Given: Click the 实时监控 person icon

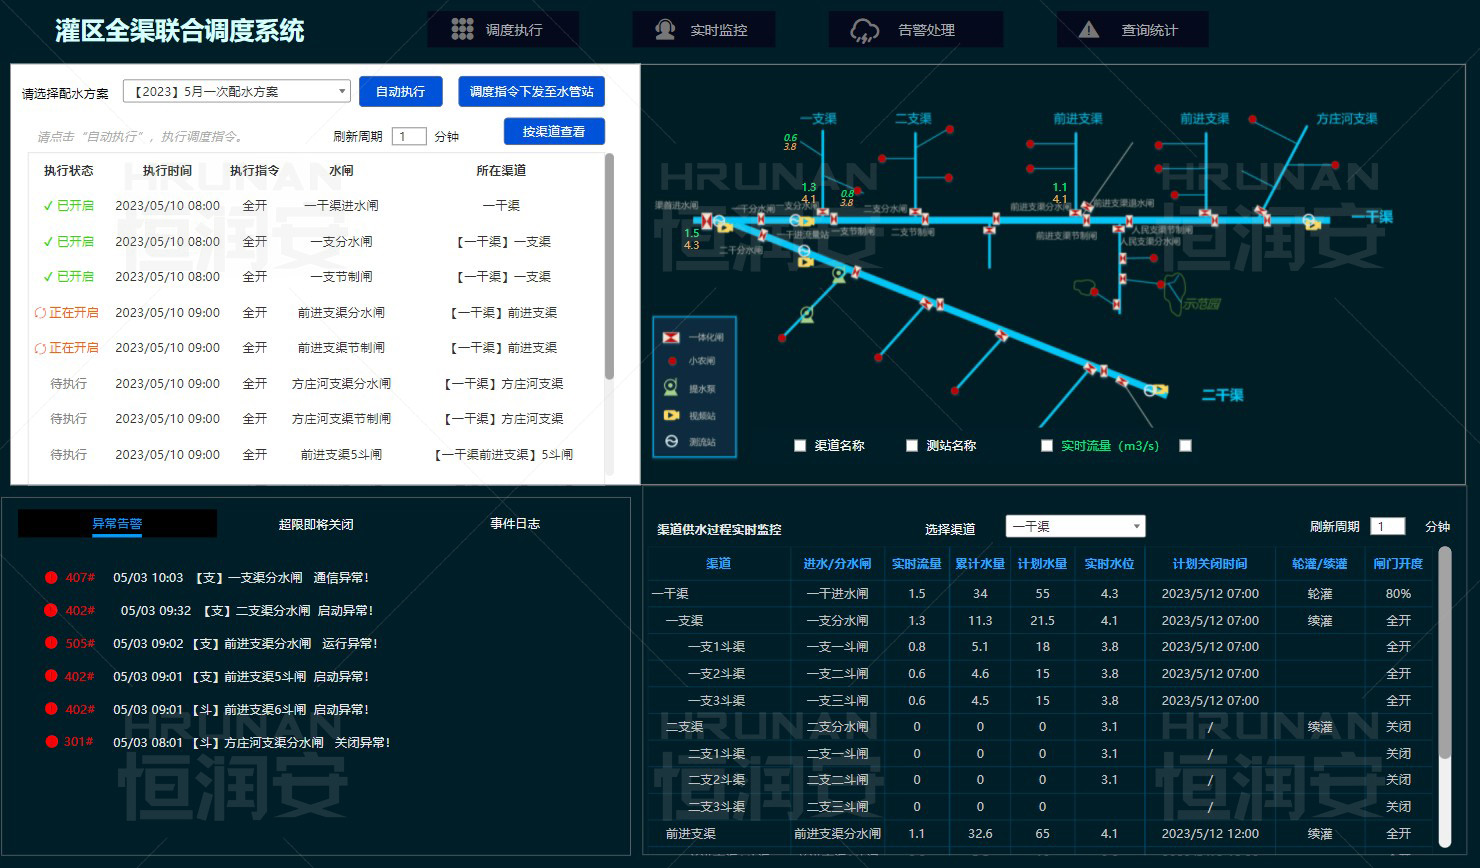Looking at the screenshot, I should tap(665, 30).
